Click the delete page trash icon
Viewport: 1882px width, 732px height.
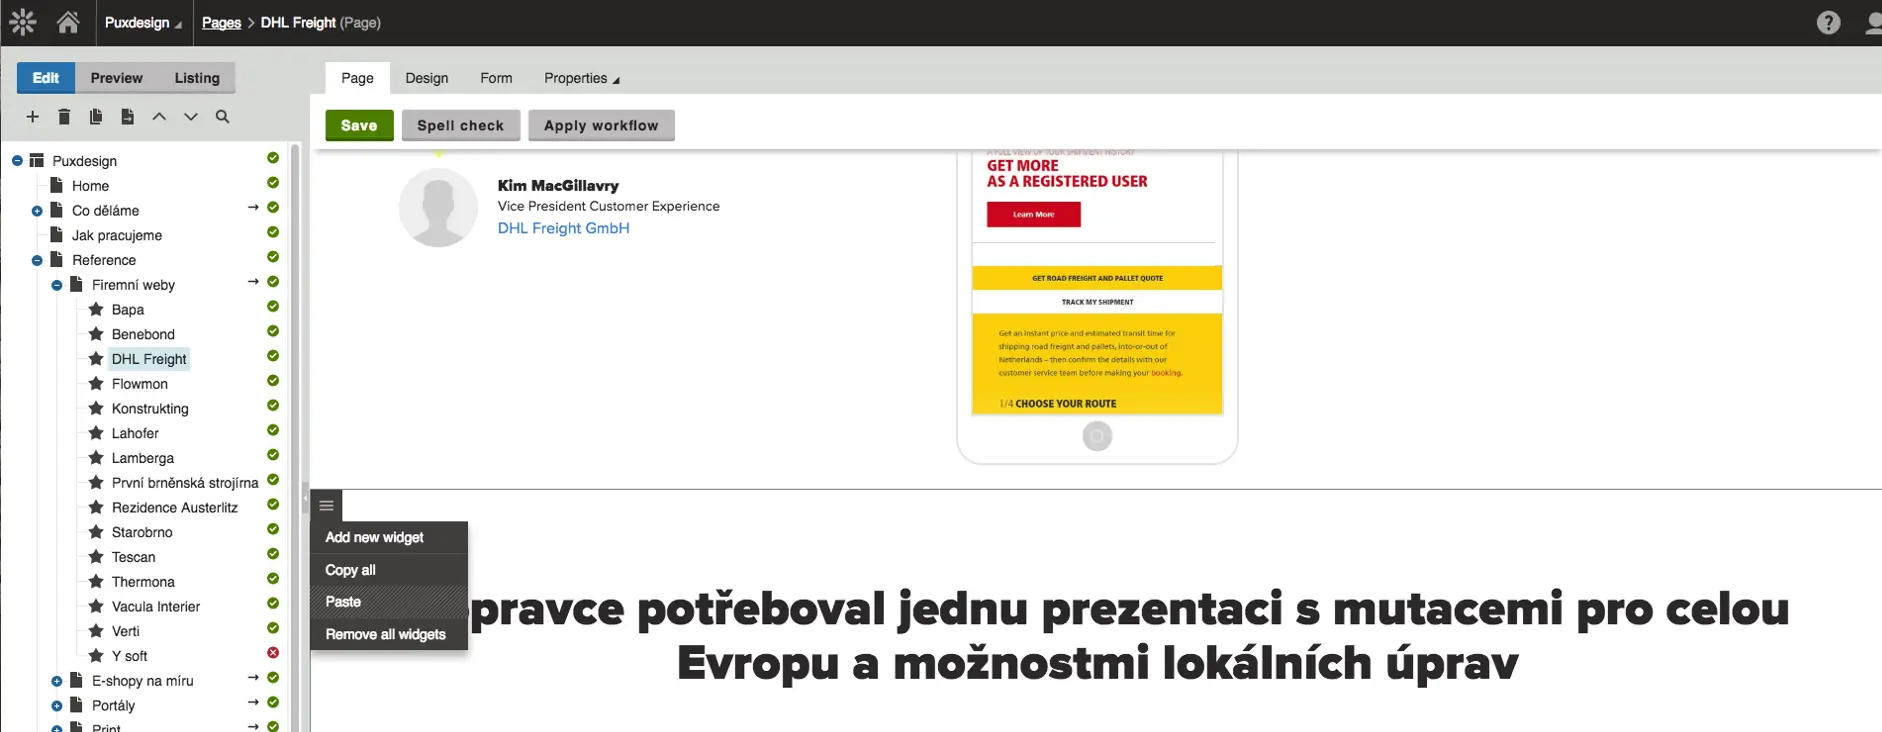[64, 117]
